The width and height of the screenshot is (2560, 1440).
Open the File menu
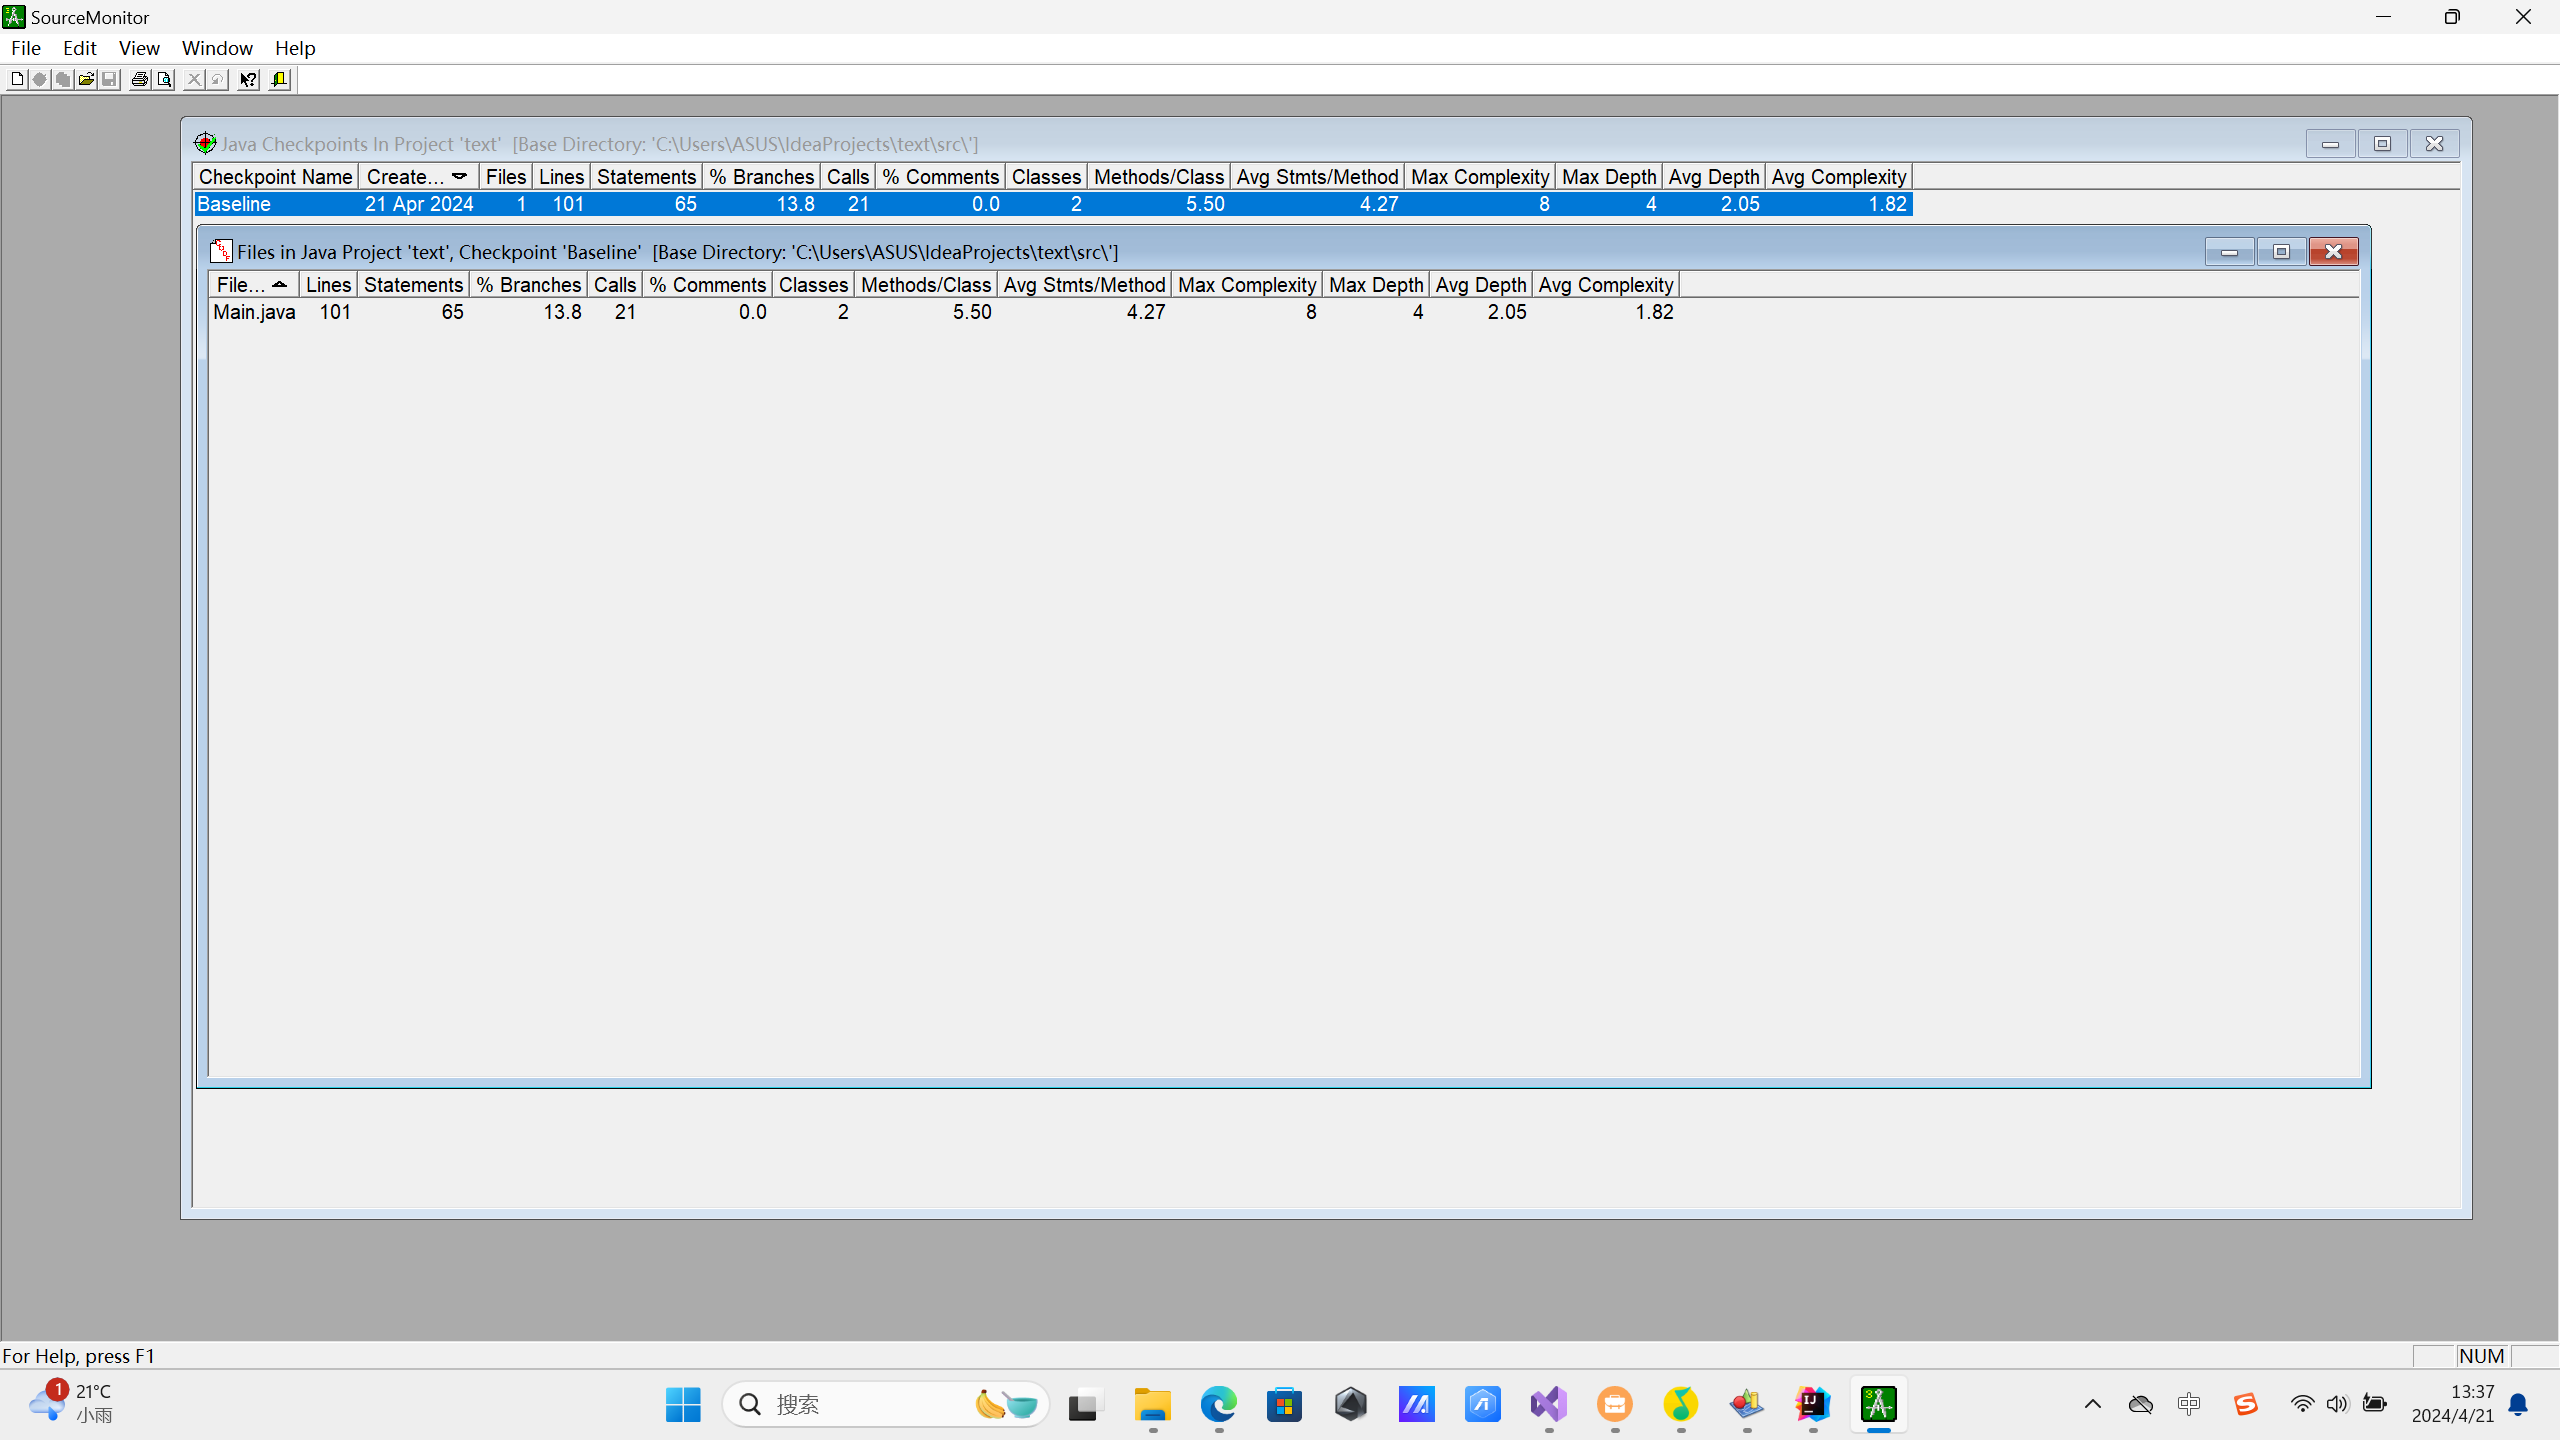tap(26, 48)
